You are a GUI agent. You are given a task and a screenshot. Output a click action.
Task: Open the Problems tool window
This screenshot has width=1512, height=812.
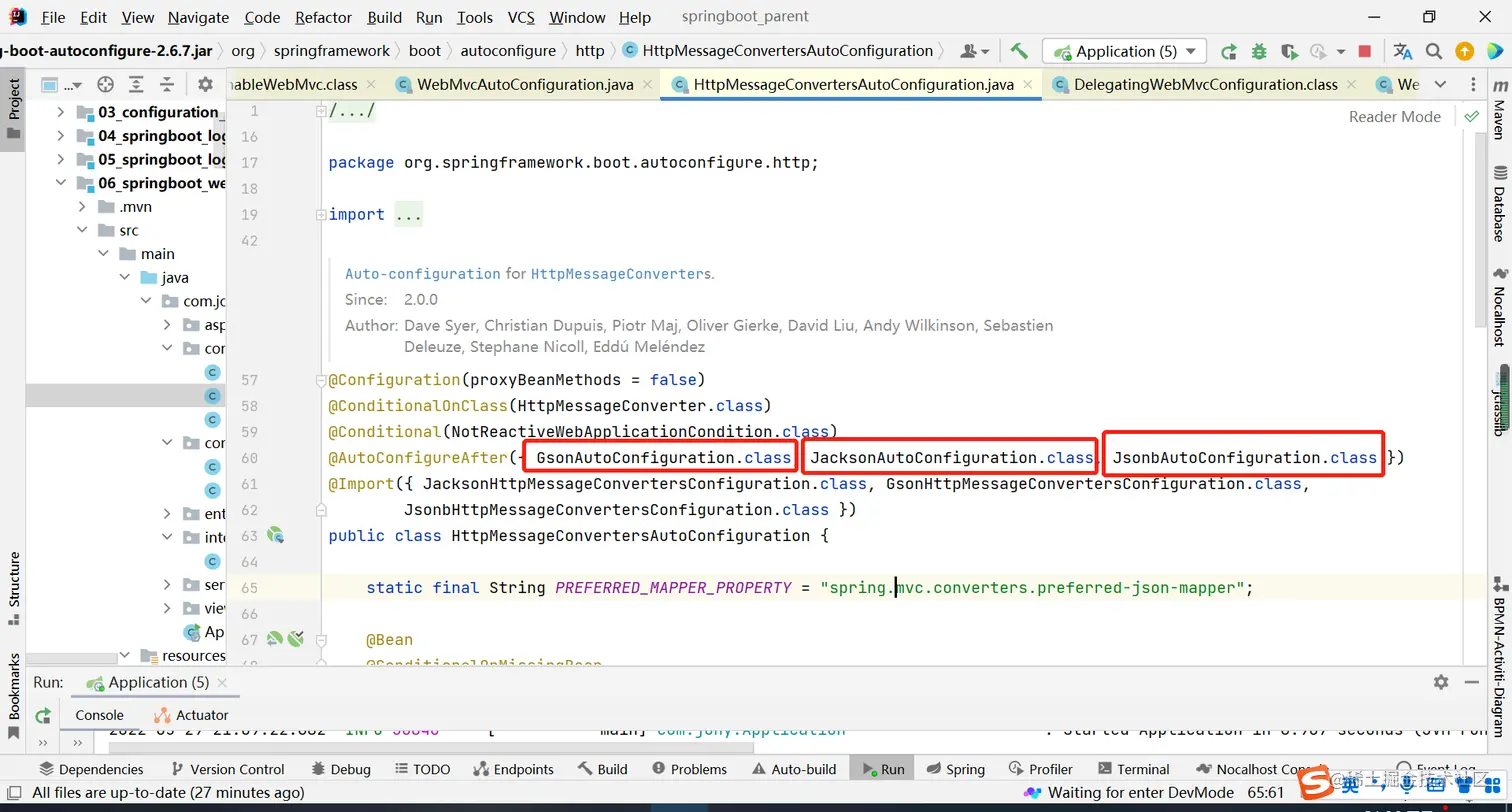click(x=689, y=769)
